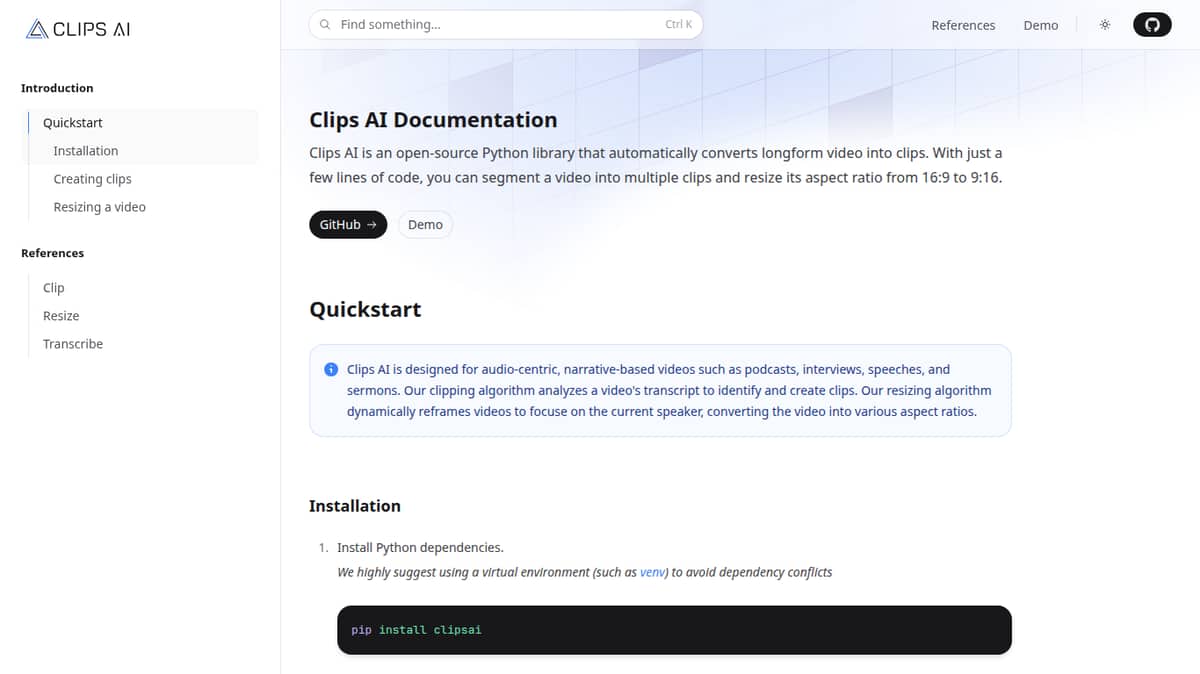Open the GitHub icon in header
1200x674 pixels.
[x=1152, y=25]
